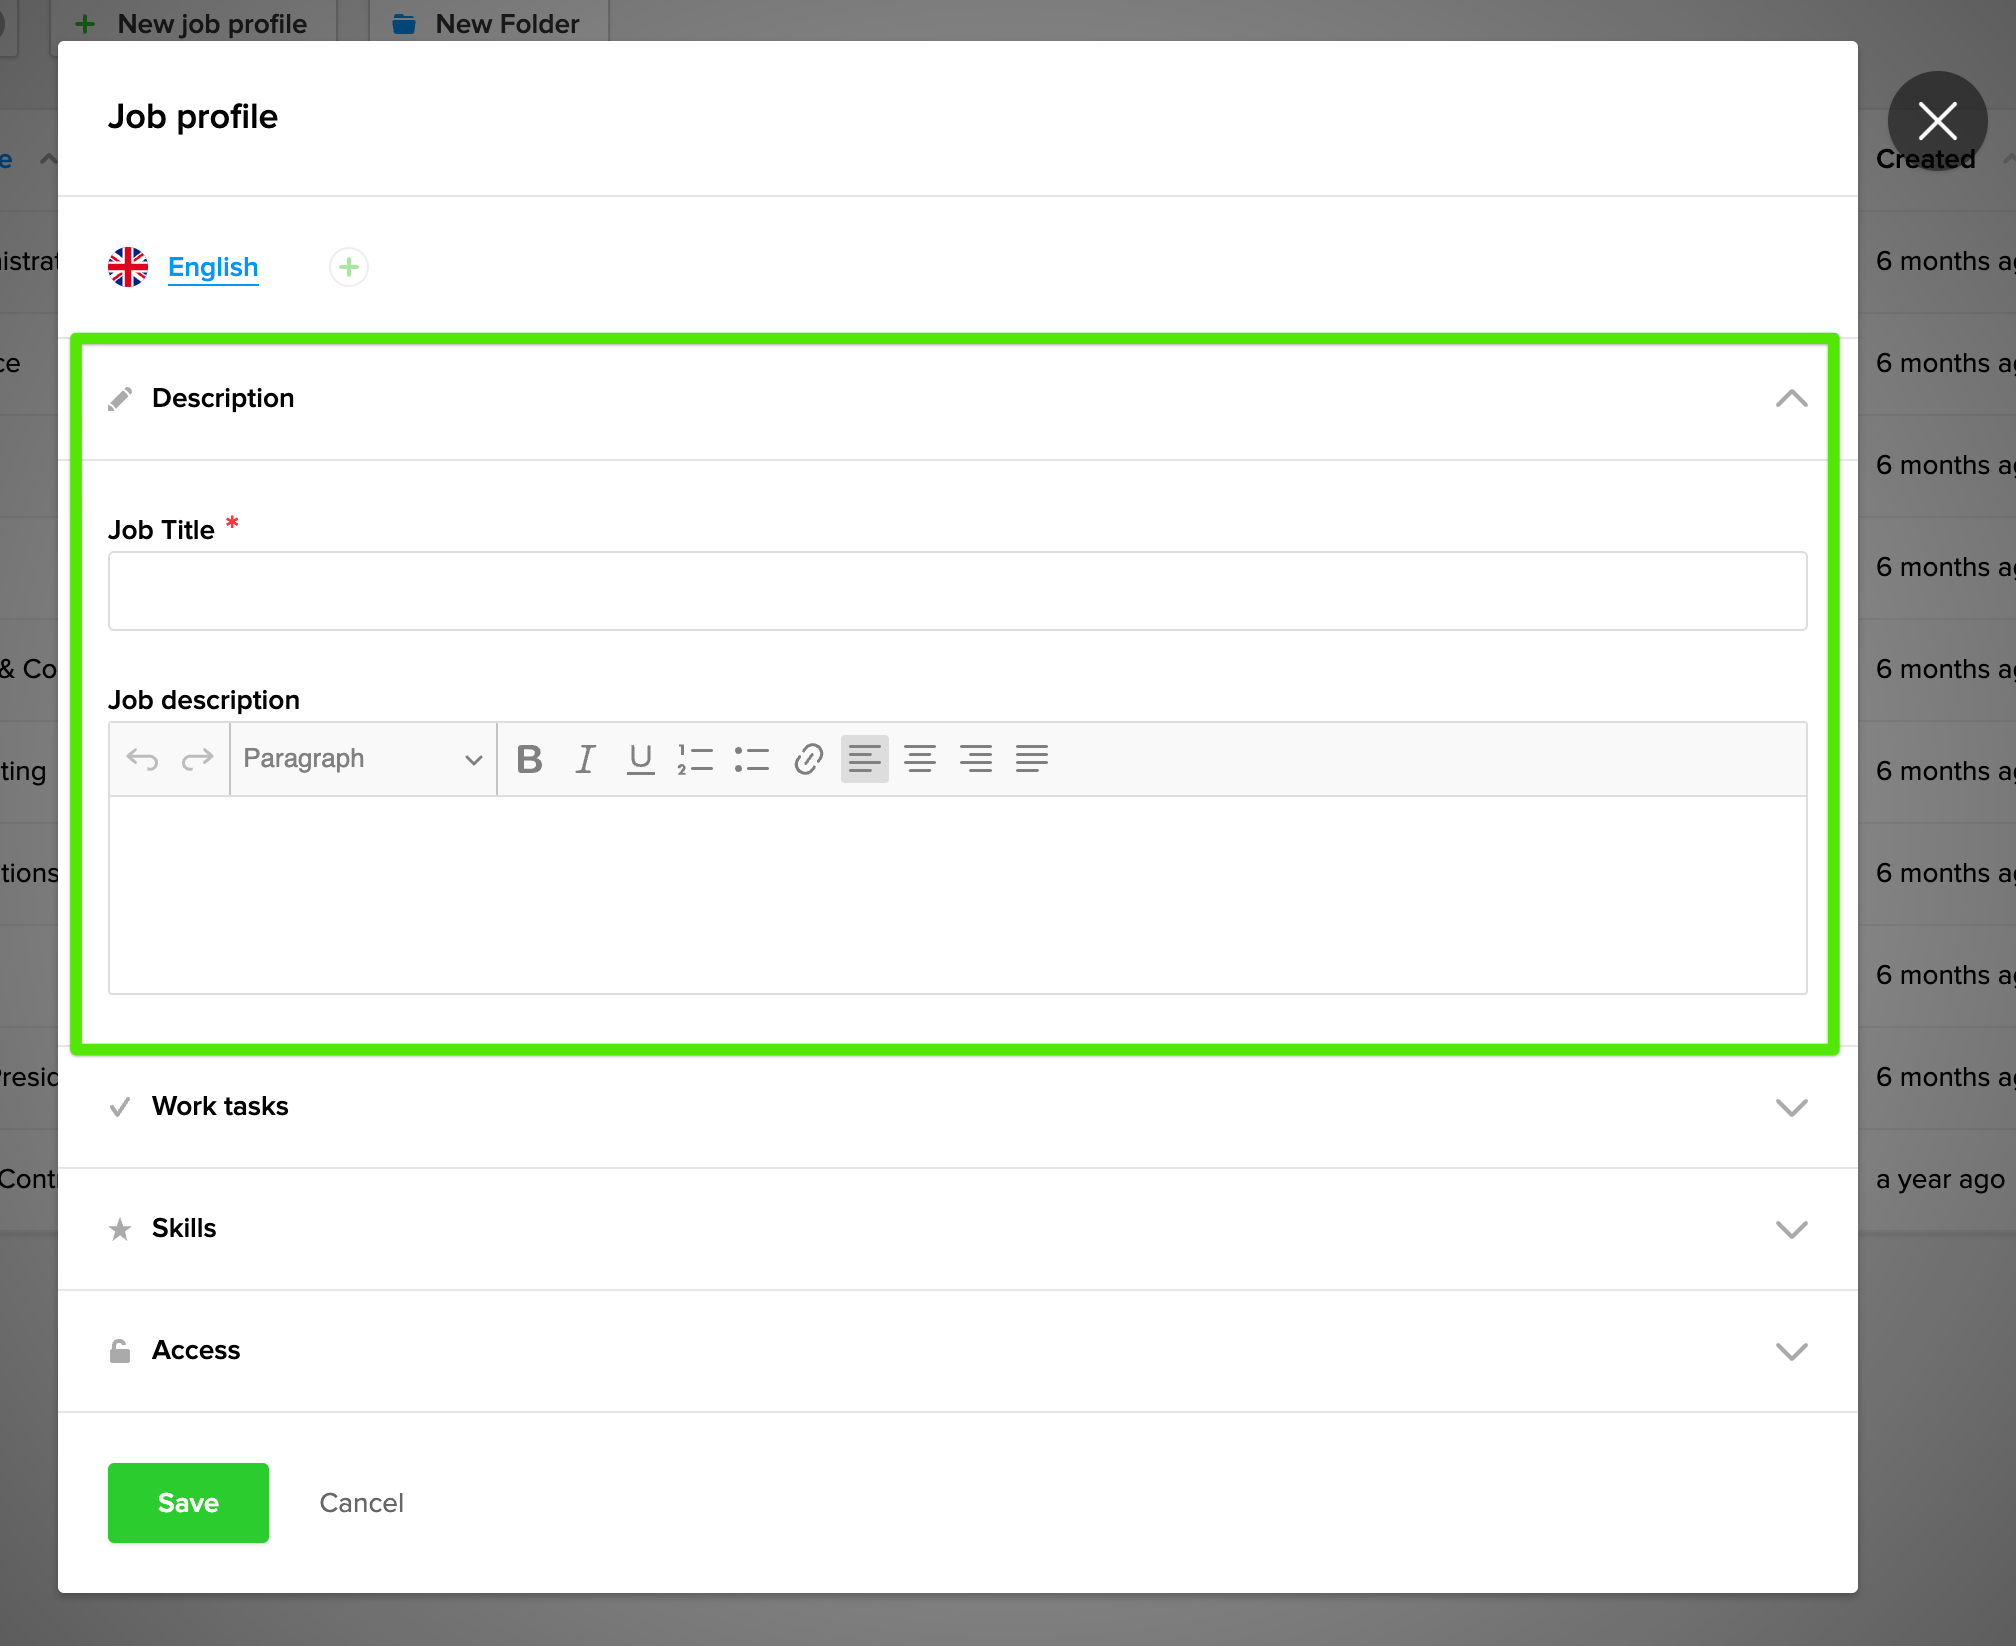This screenshot has width=2016, height=1646.
Task: Center align the text
Action: tap(920, 759)
